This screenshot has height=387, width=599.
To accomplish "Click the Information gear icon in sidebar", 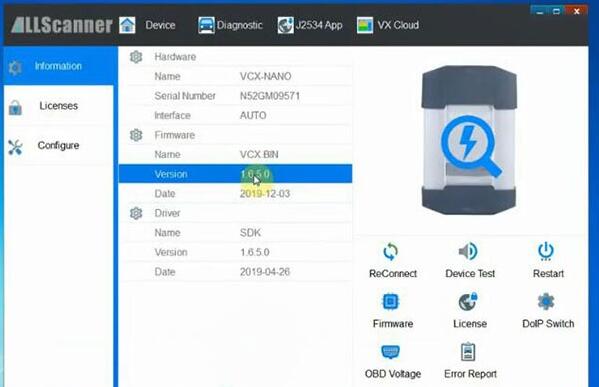I will pyautogui.click(x=15, y=67).
